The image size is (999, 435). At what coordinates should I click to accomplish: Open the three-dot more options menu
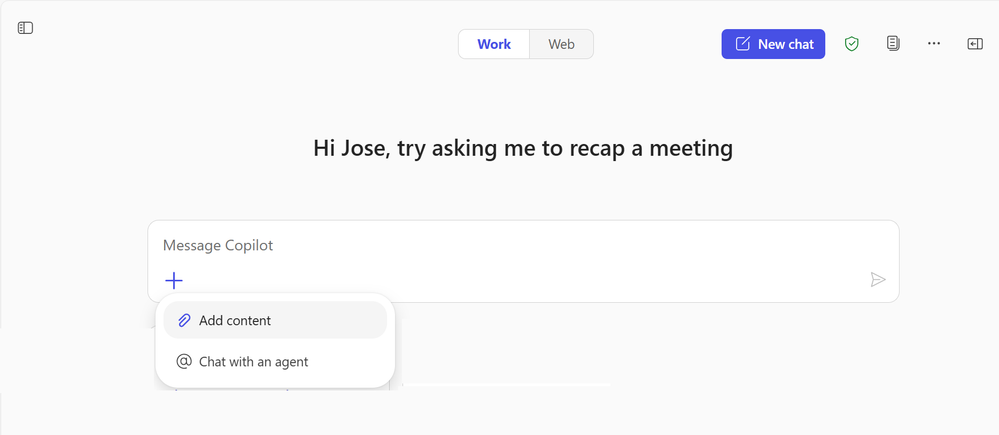[934, 44]
